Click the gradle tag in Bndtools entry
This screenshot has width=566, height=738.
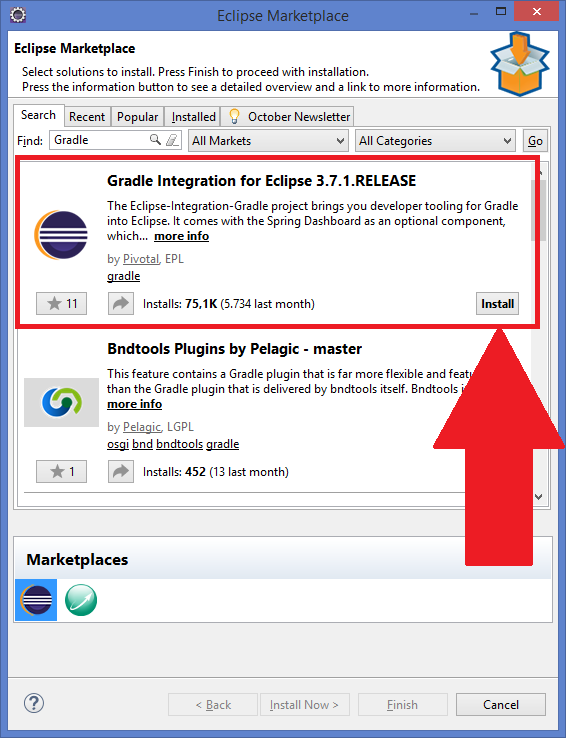click(x=223, y=444)
